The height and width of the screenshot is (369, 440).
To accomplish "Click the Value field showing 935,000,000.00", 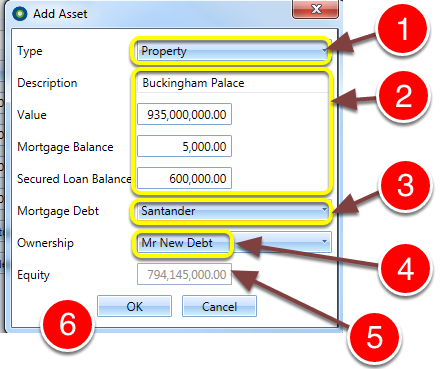I will pyautogui.click(x=184, y=114).
